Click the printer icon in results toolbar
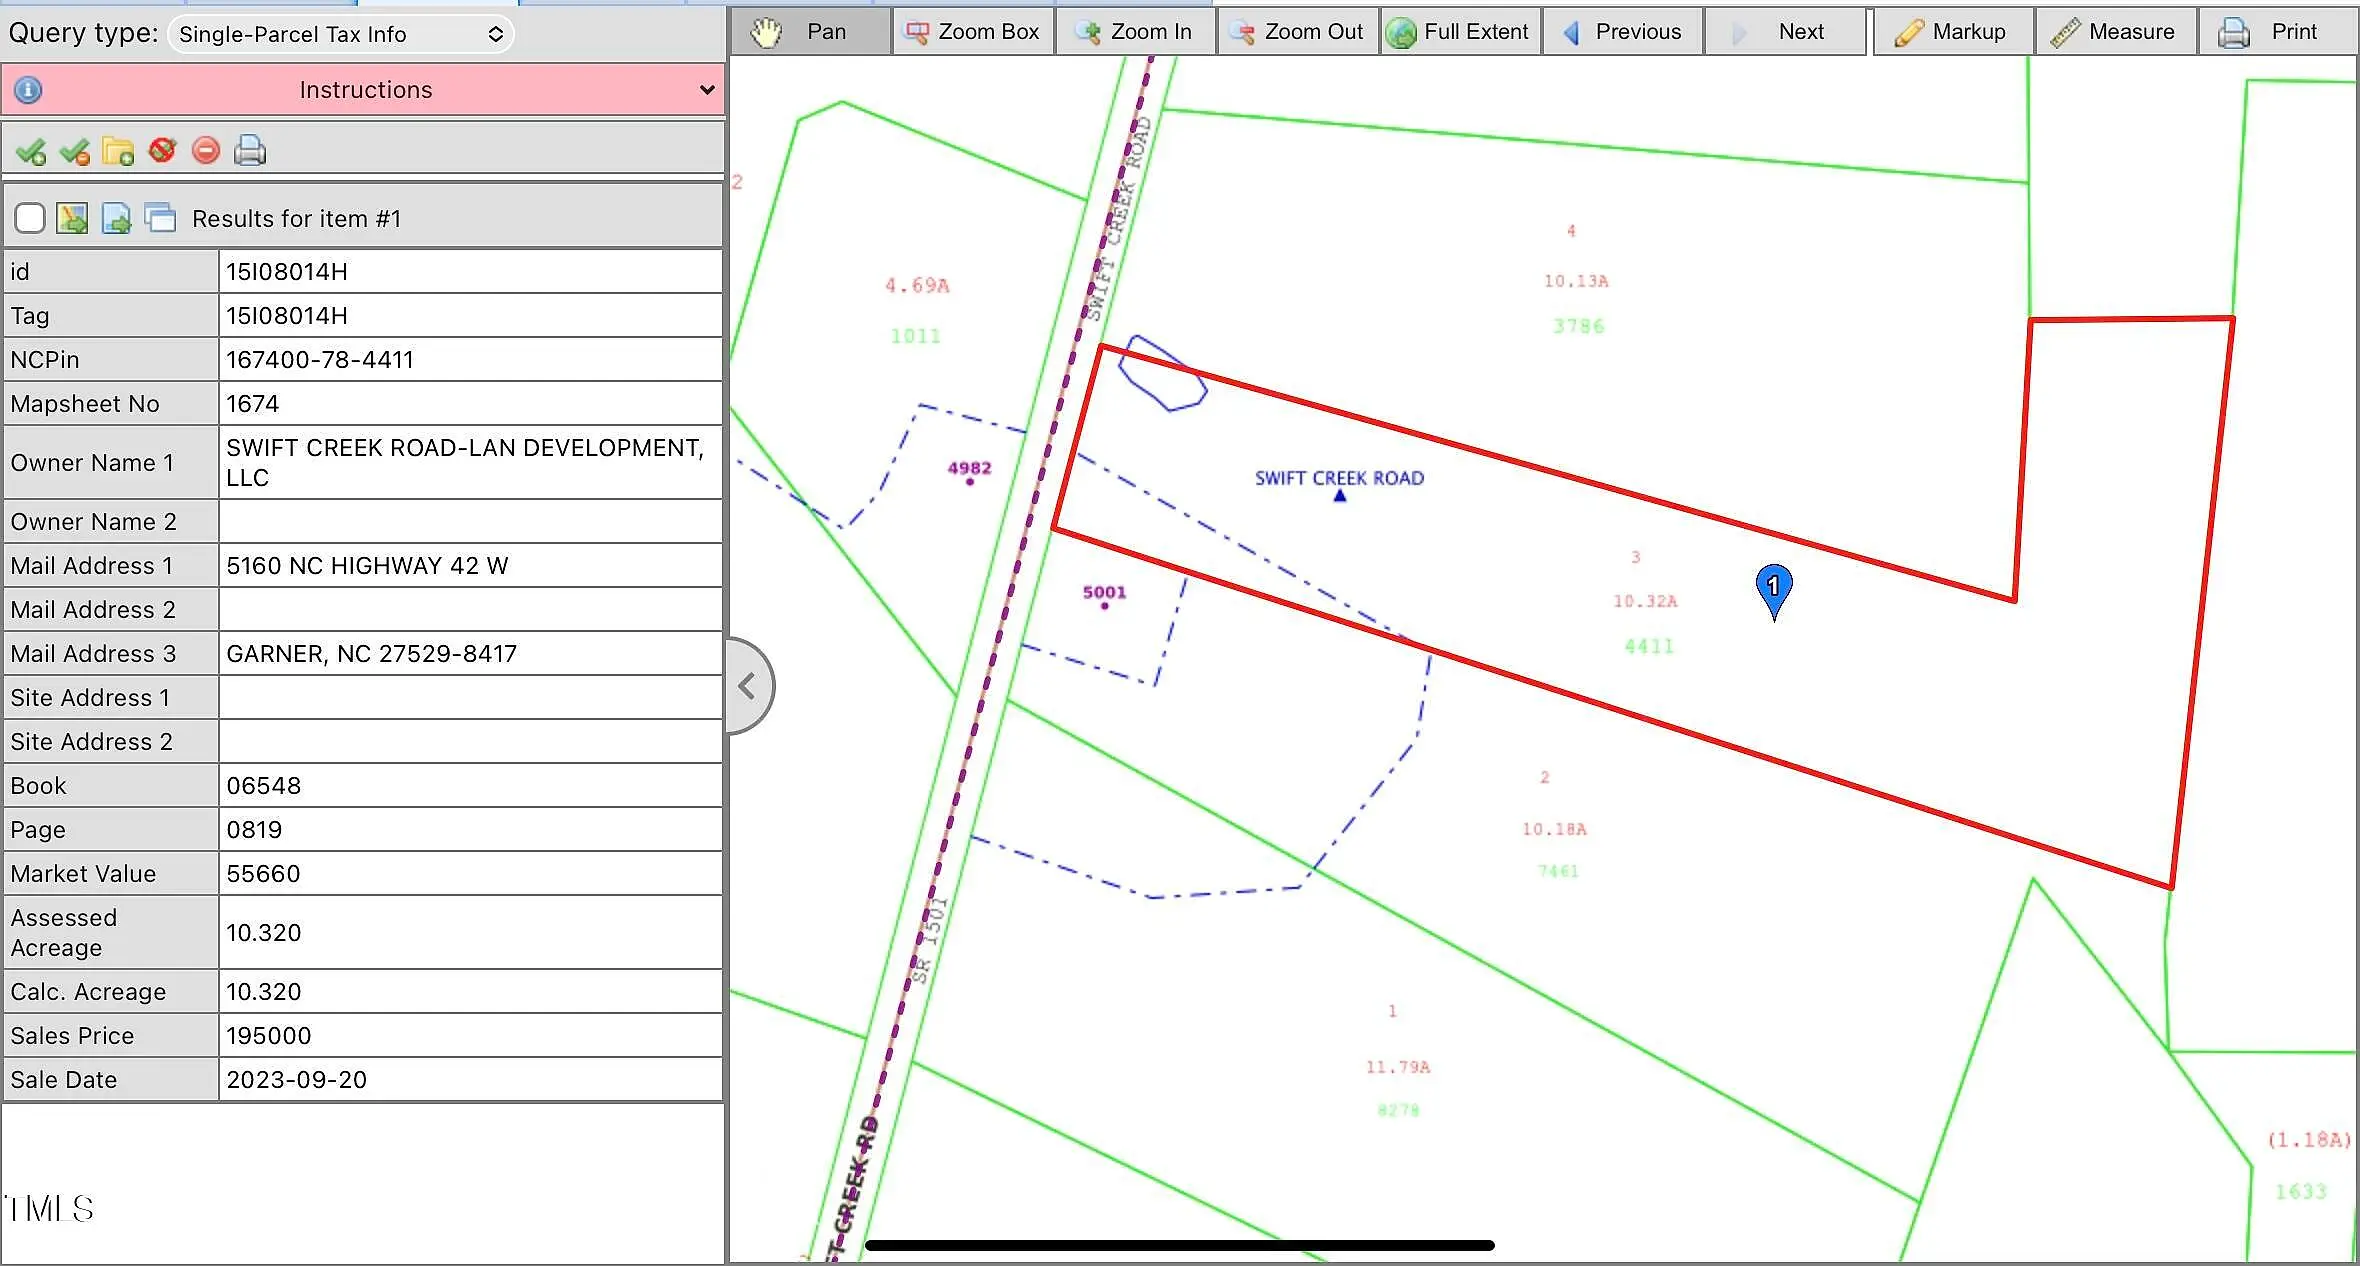This screenshot has height=1266, width=2360. tap(250, 150)
